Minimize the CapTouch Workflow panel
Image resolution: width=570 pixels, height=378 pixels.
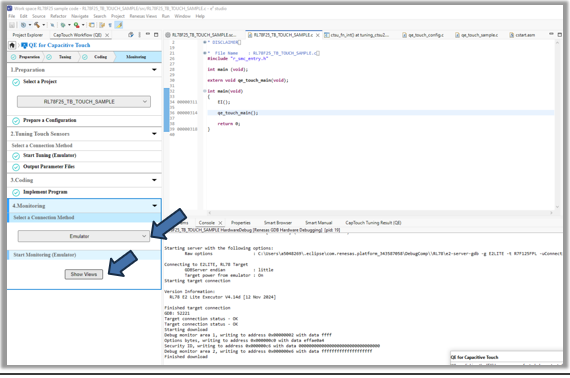point(148,35)
